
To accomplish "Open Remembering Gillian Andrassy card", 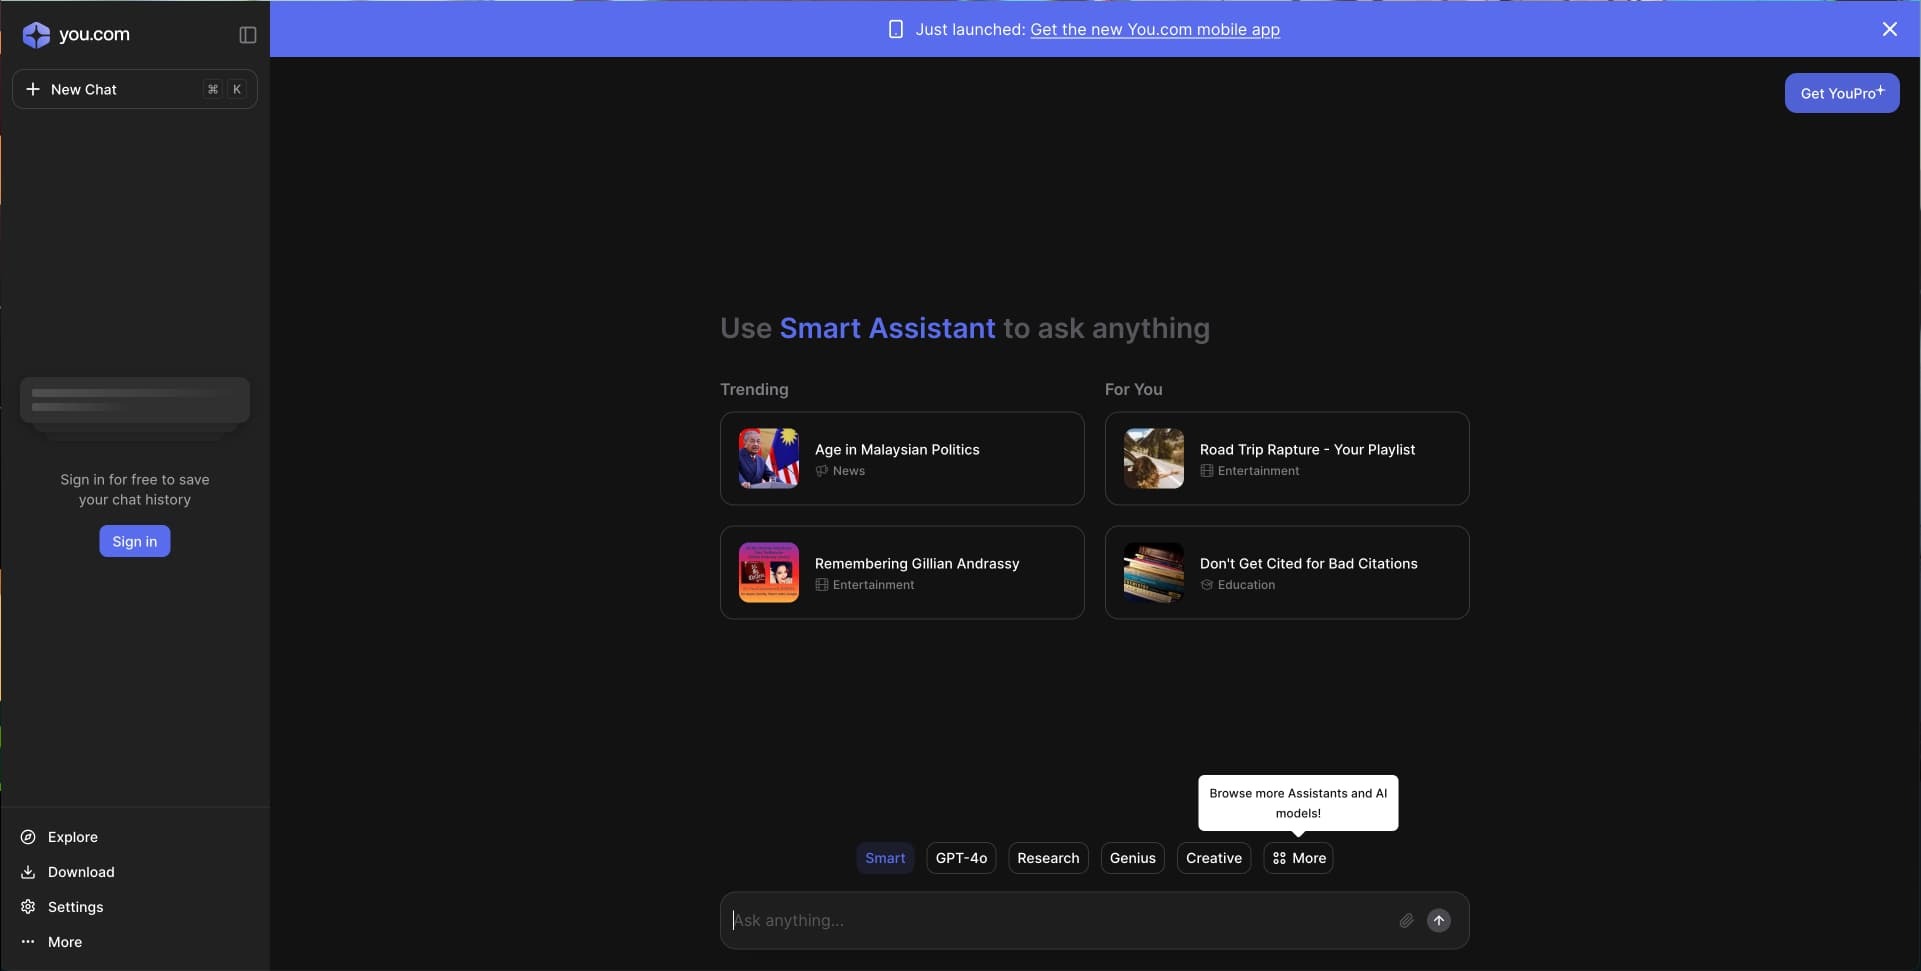I will [x=902, y=572].
